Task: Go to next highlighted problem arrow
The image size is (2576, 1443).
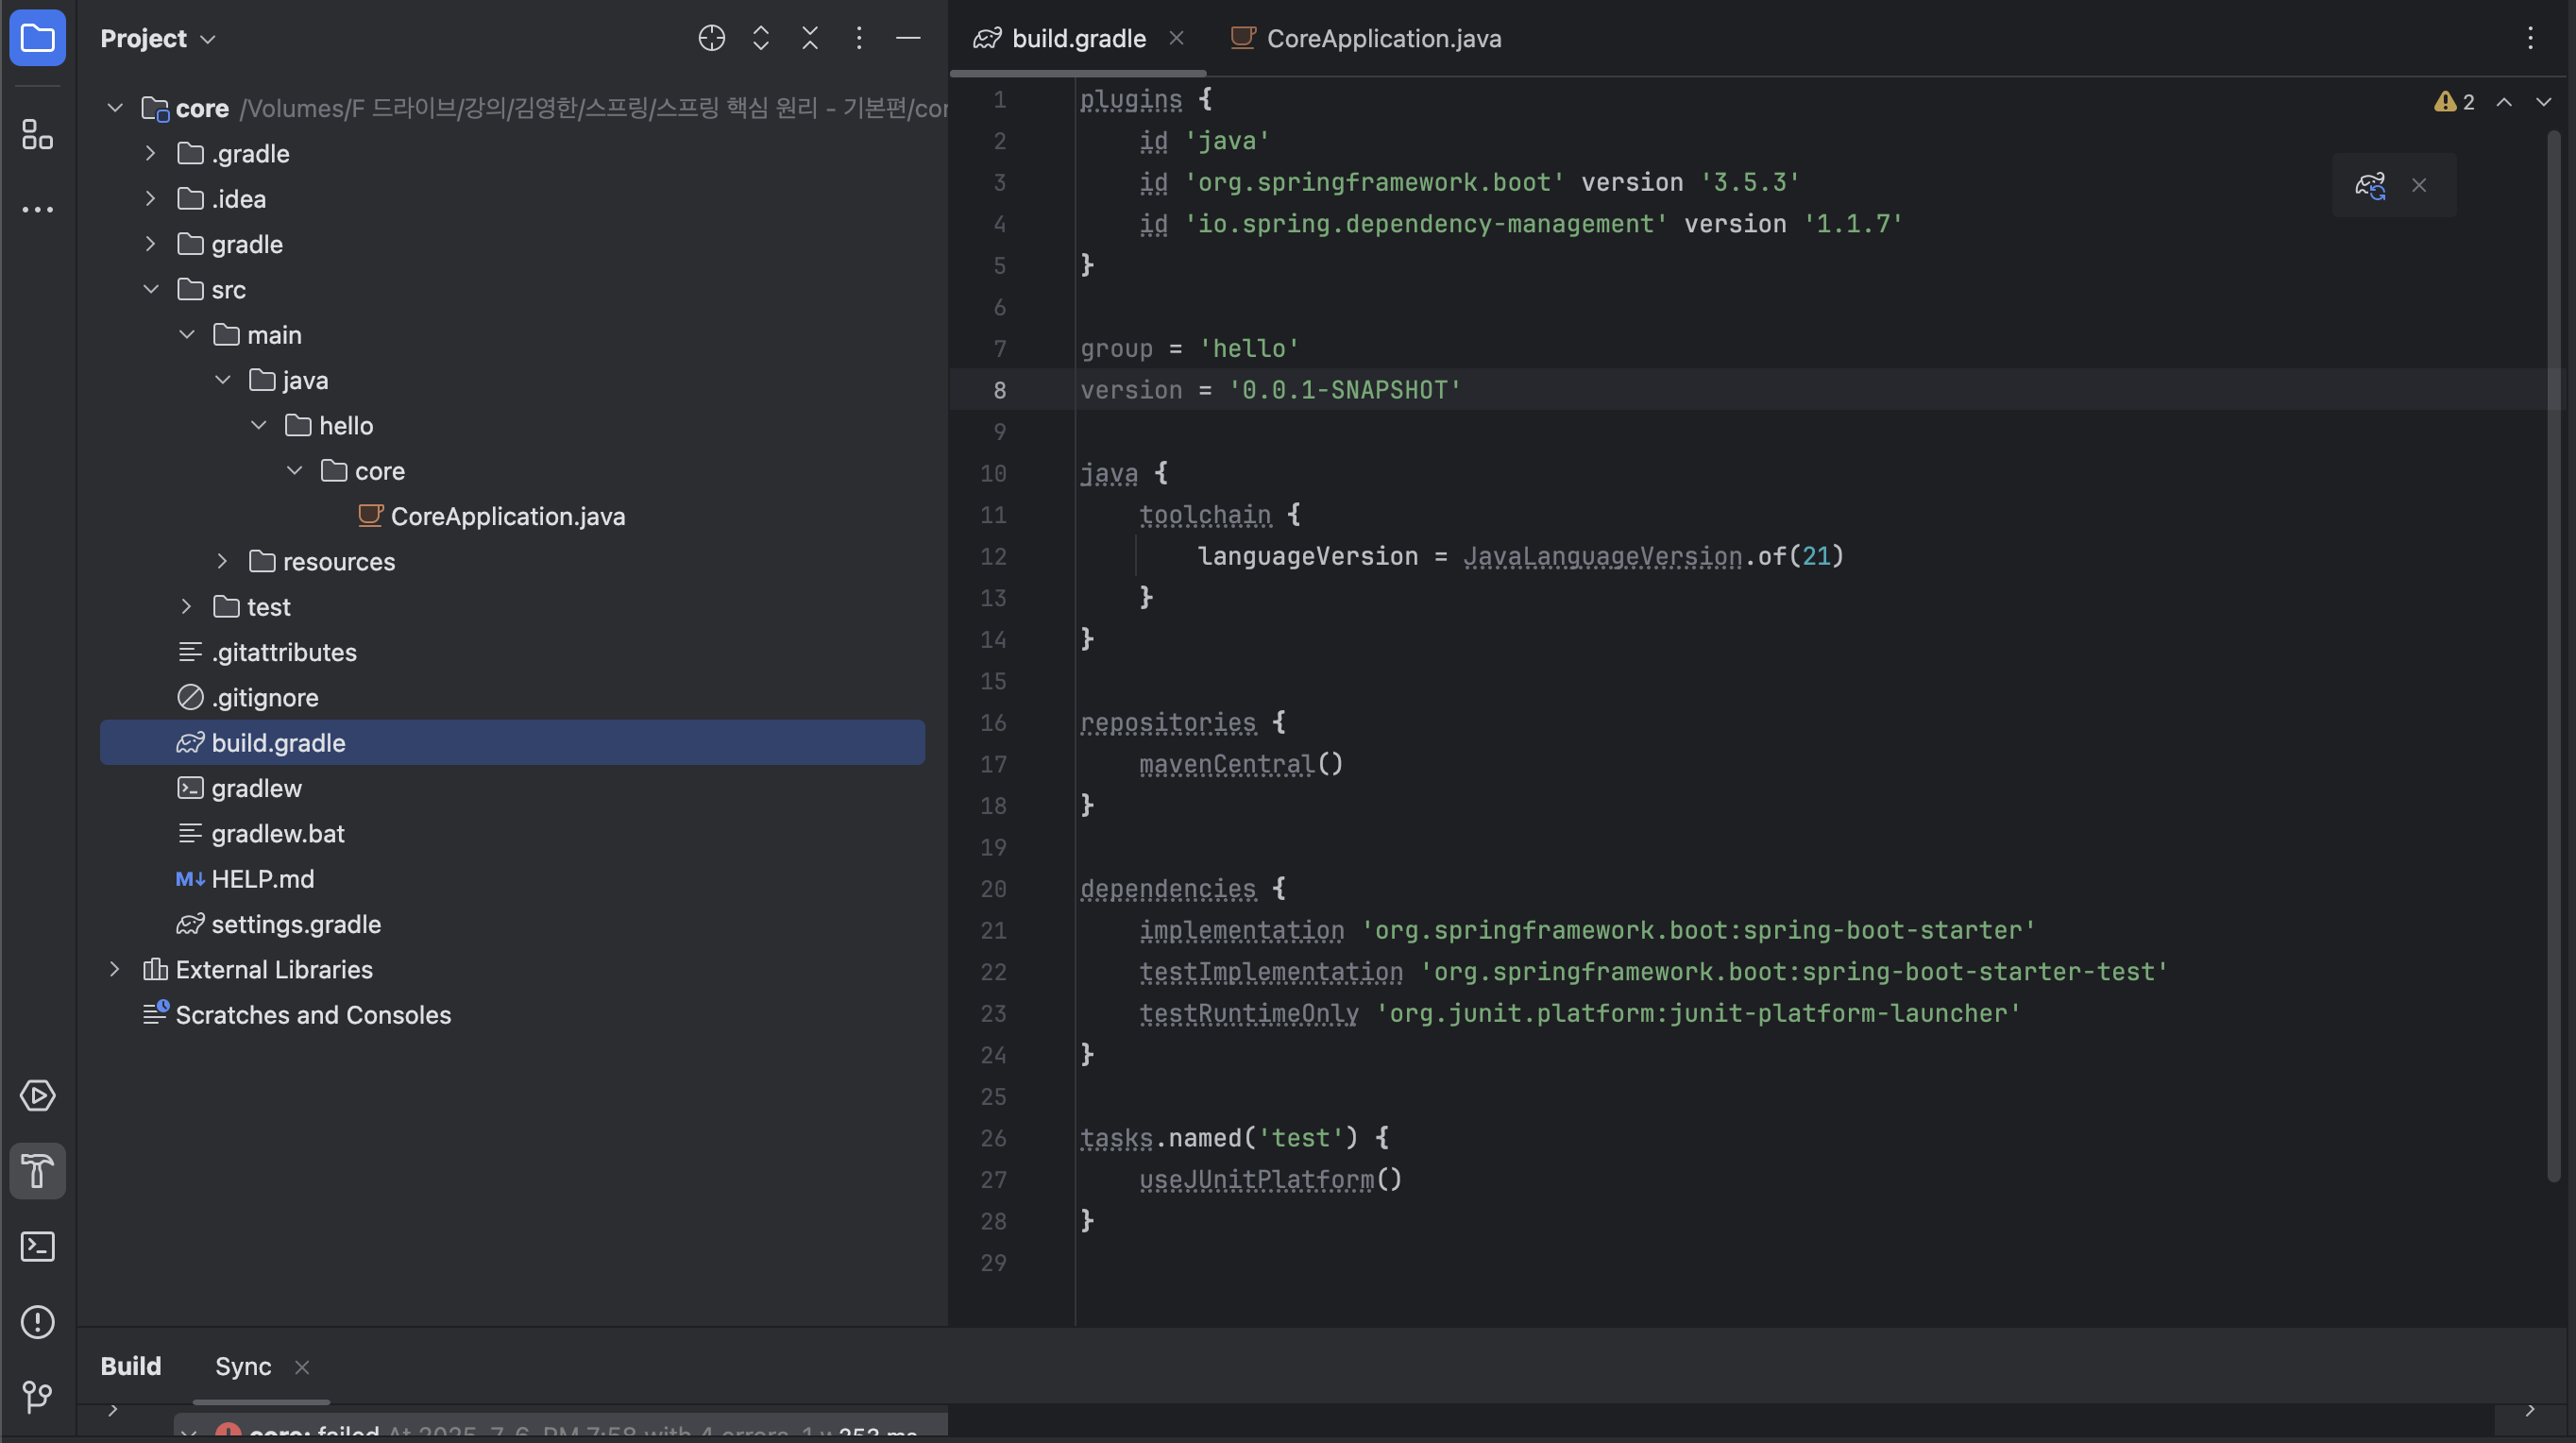Action: coord(2544,102)
